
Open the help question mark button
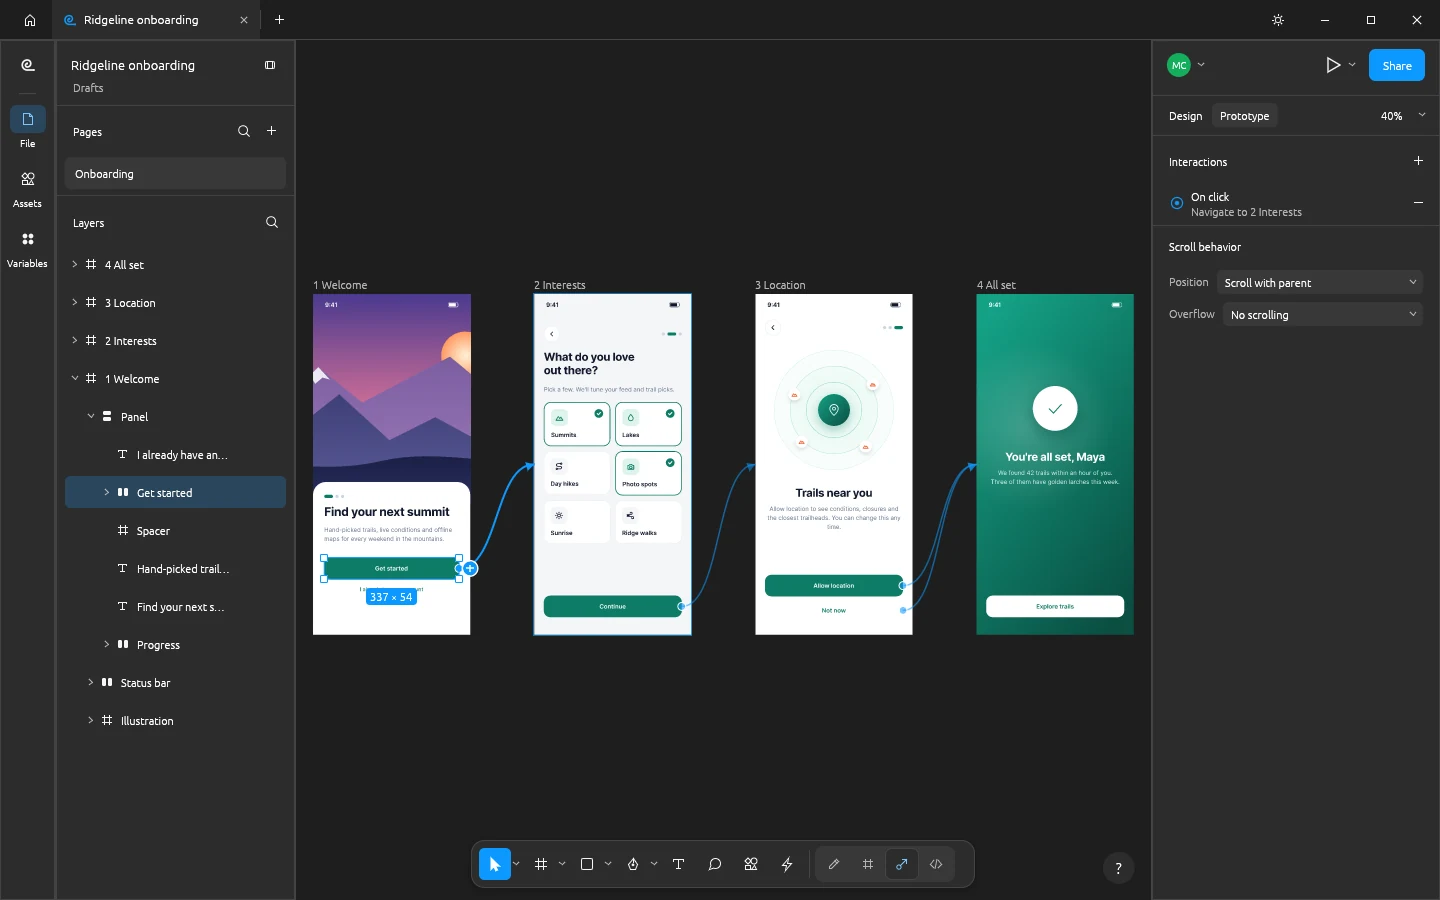(x=1118, y=868)
